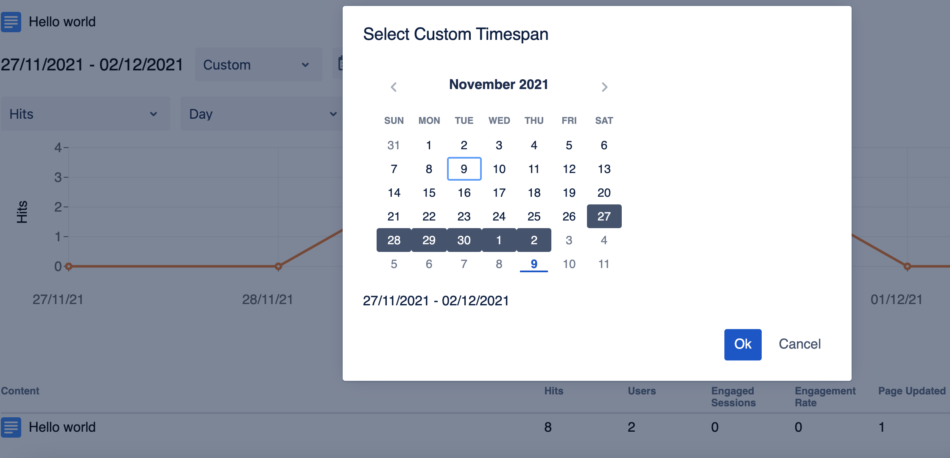This screenshot has width=950, height=458.
Task: Select November 27 as start date
Action: coord(604,216)
